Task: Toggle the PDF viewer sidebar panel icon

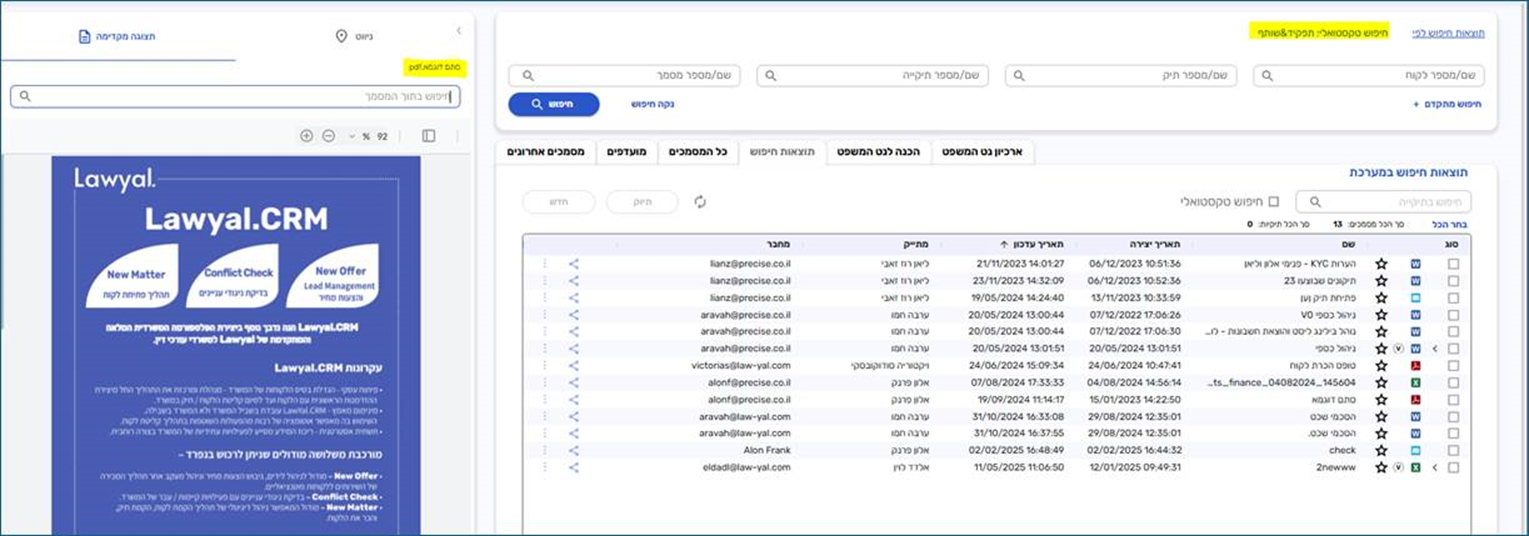Action: 428,136
